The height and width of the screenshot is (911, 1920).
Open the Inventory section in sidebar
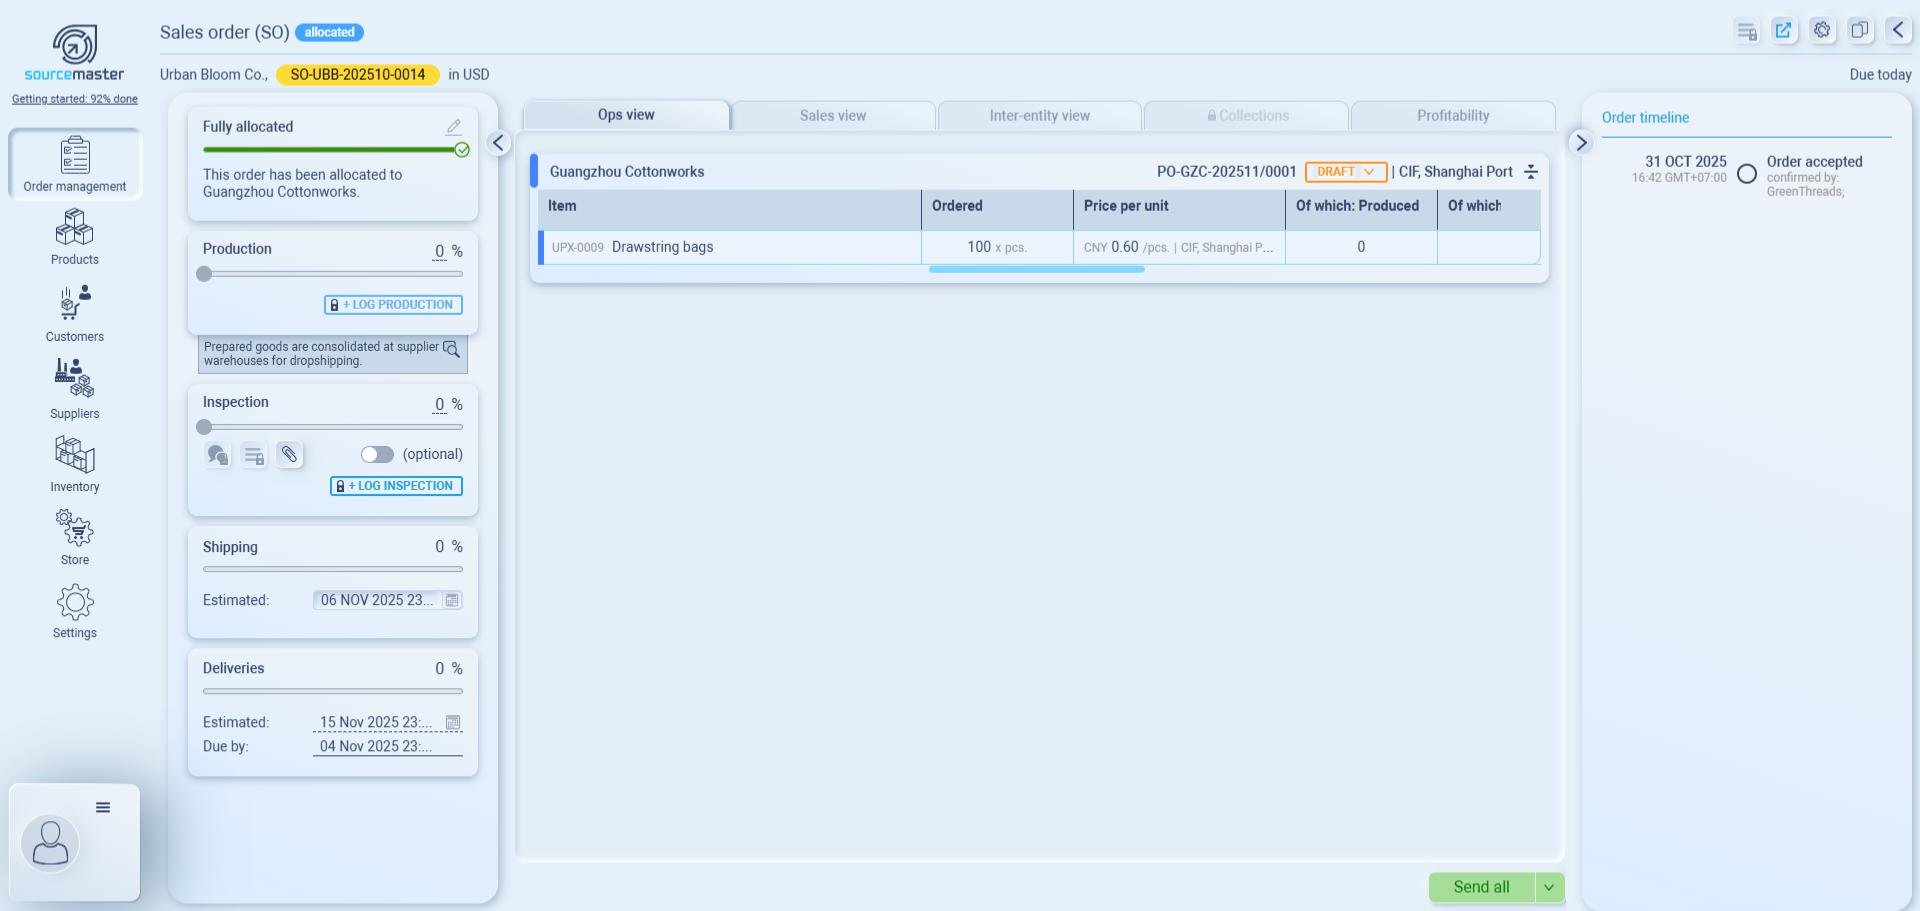pos(75,464)
